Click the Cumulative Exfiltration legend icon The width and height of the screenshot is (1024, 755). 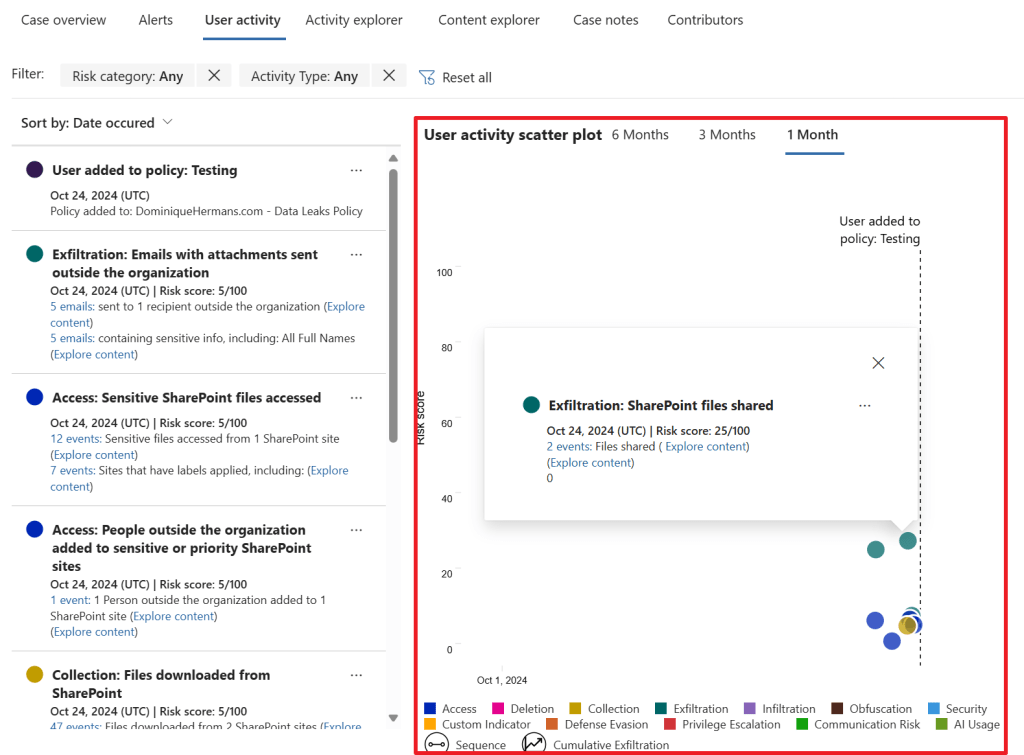(534, 744)
